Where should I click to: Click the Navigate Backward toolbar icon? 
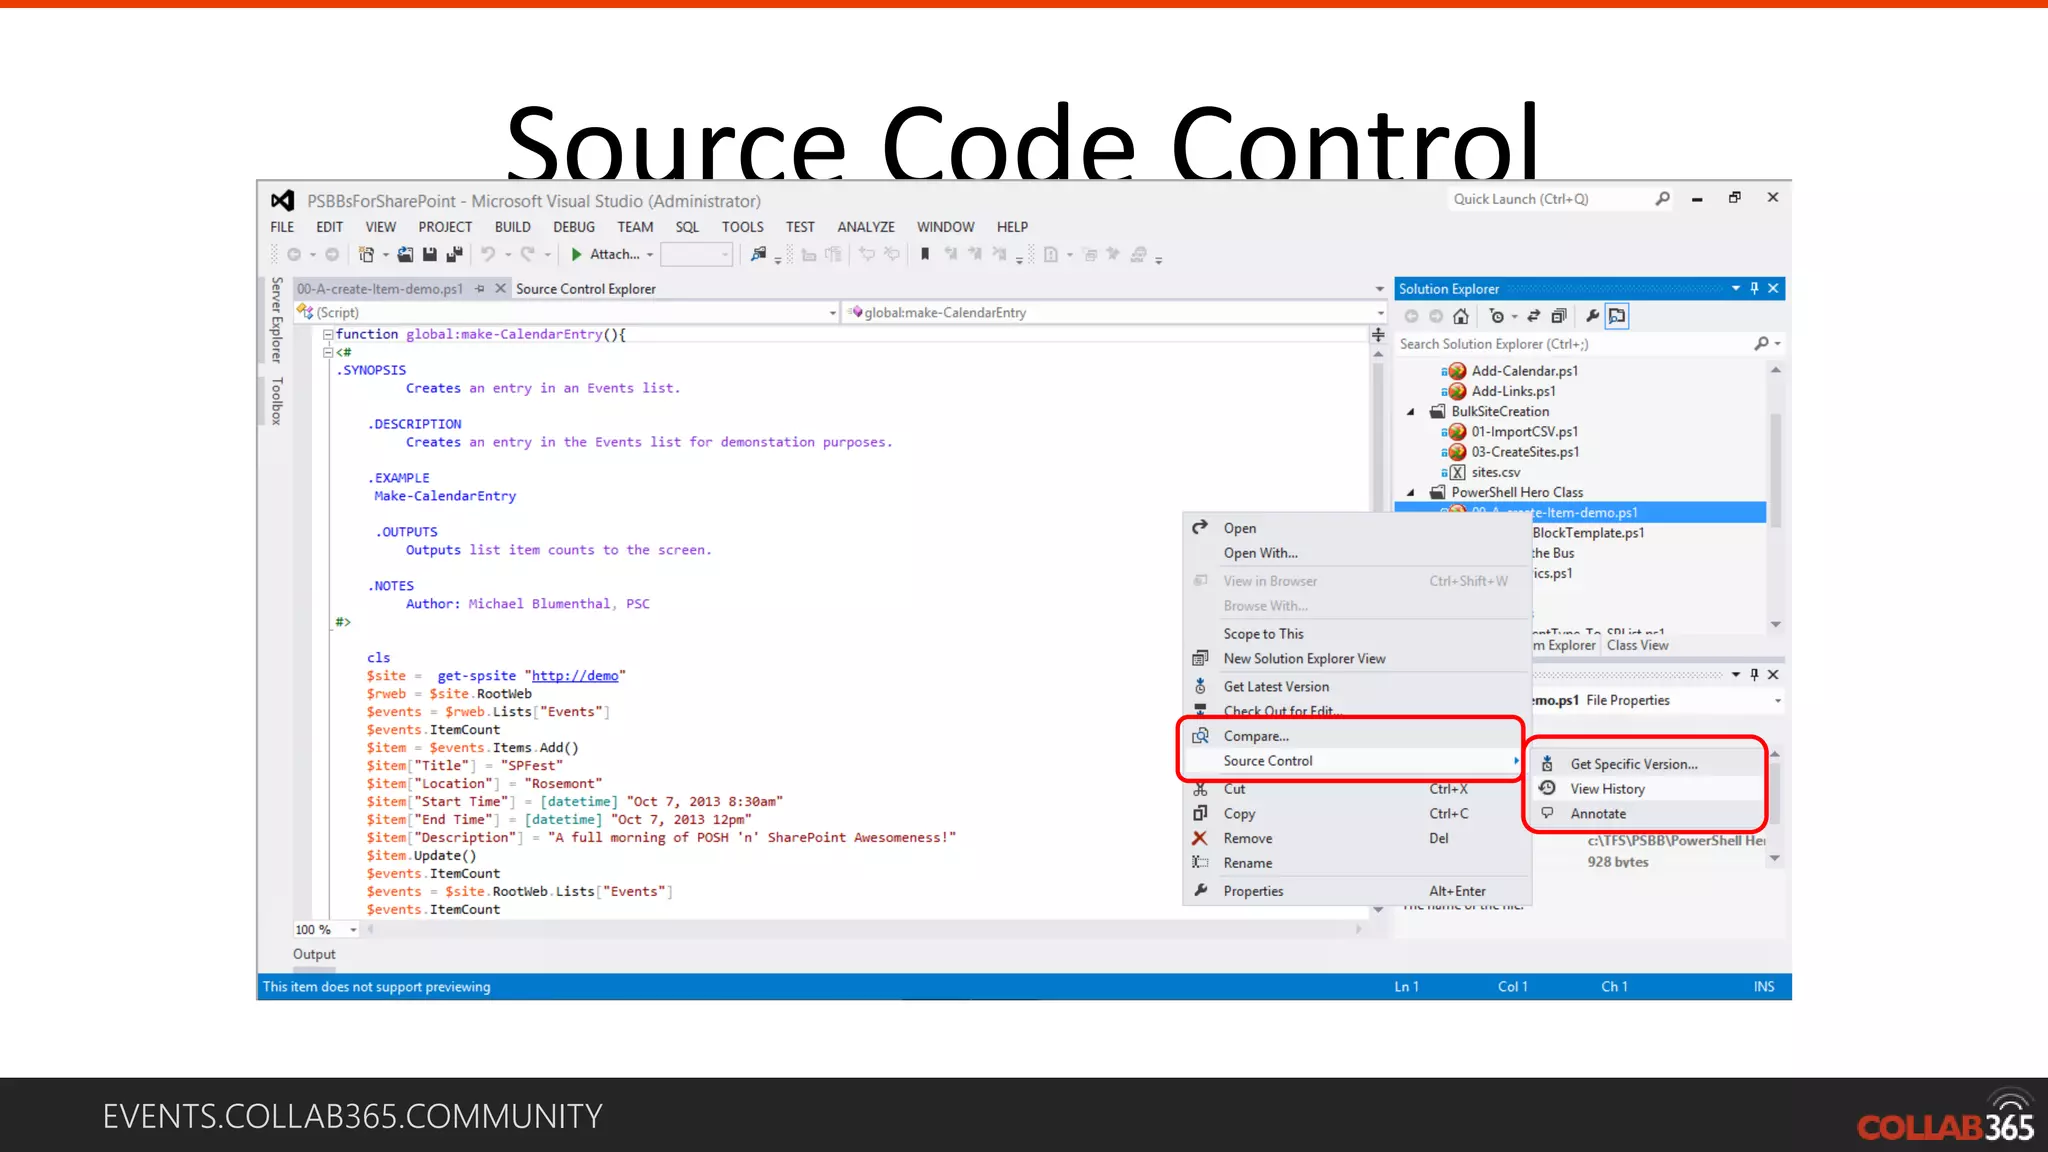point(294,255)
